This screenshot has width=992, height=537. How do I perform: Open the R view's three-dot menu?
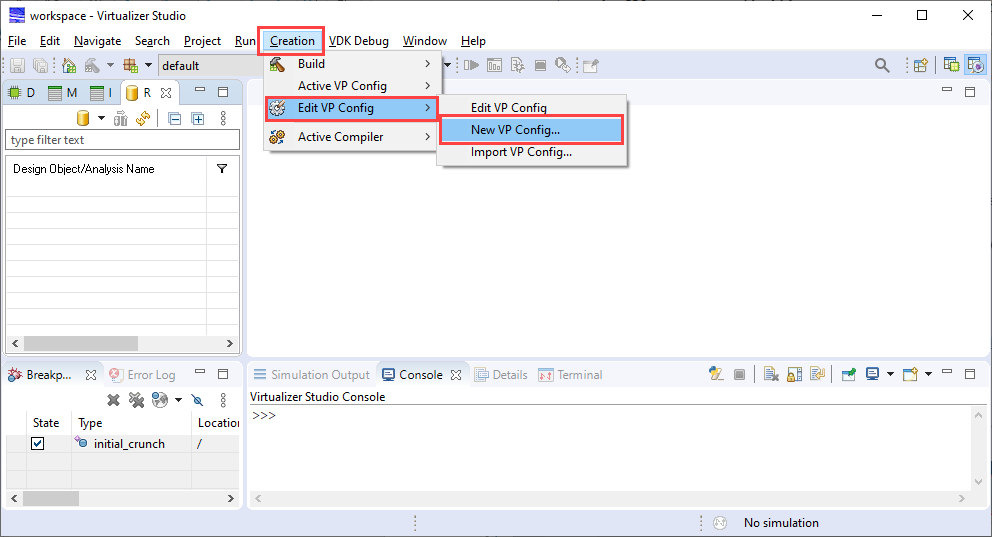[x=223, y=118]
